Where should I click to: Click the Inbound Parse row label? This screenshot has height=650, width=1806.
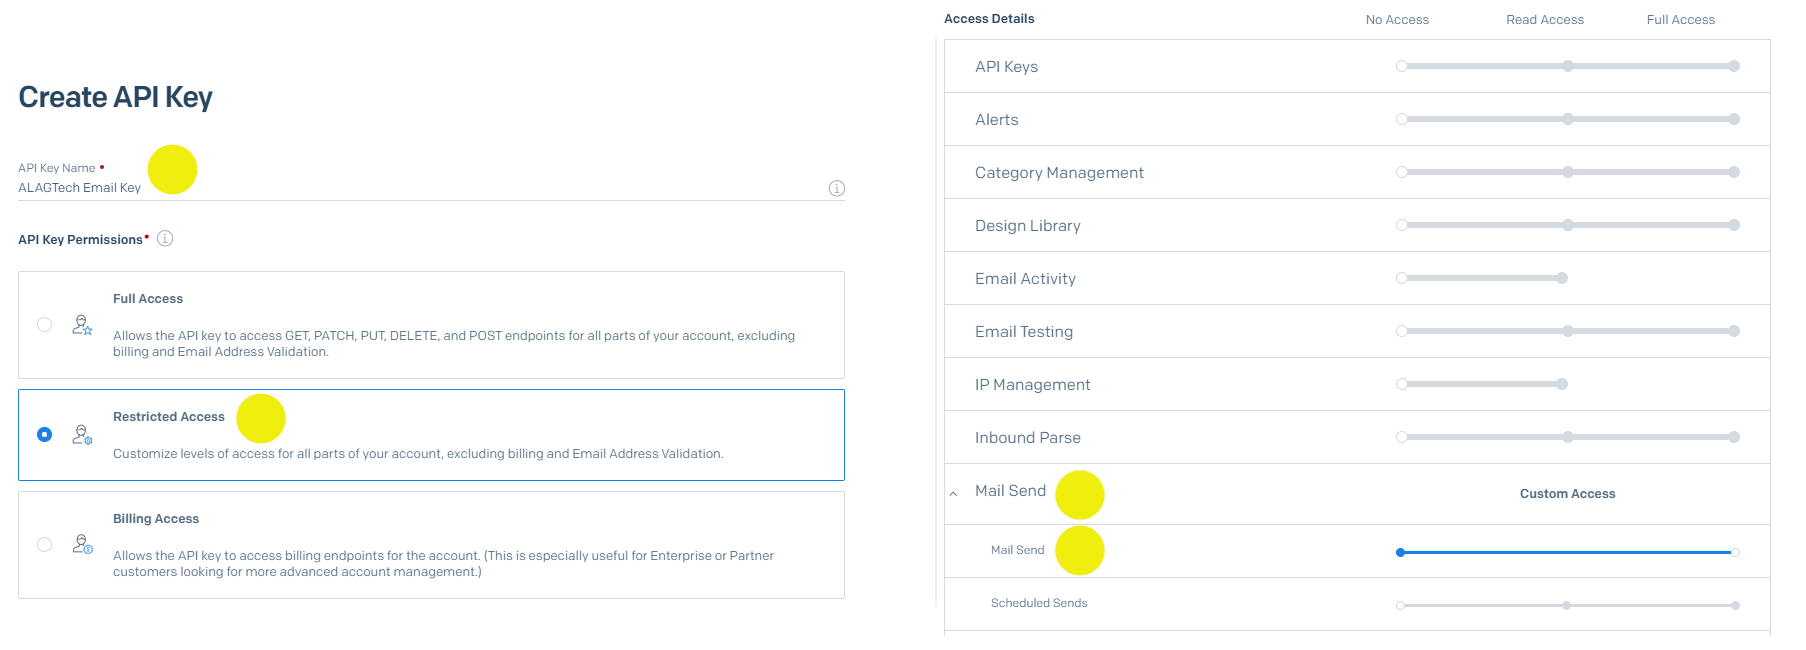tap(1028, 438)
